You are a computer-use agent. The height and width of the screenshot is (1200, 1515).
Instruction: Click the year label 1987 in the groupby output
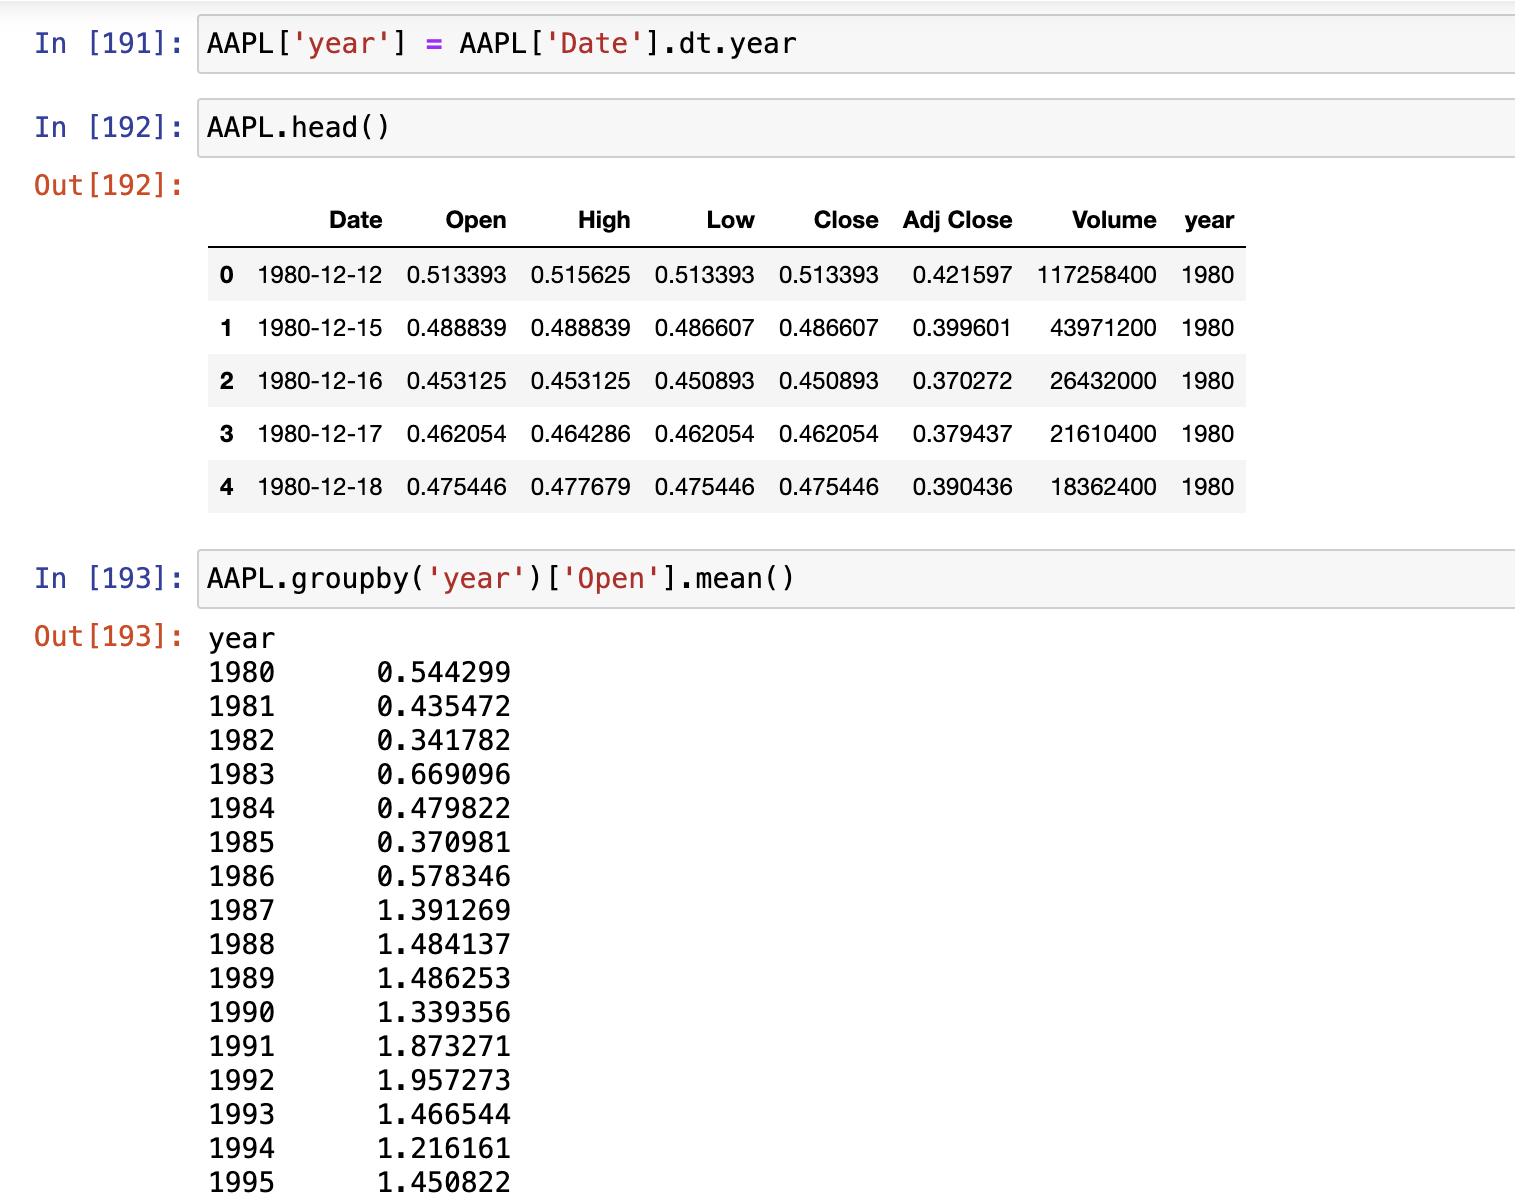[x=242, y=910]
